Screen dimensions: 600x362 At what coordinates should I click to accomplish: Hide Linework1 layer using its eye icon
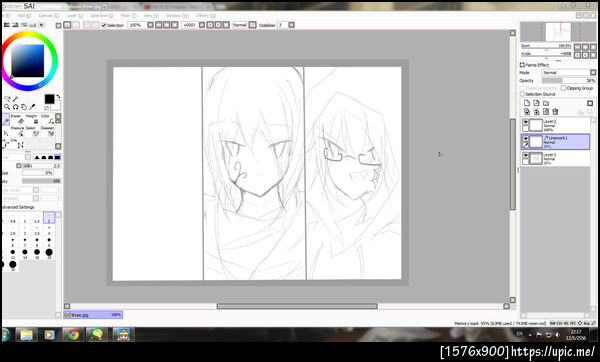525,139
